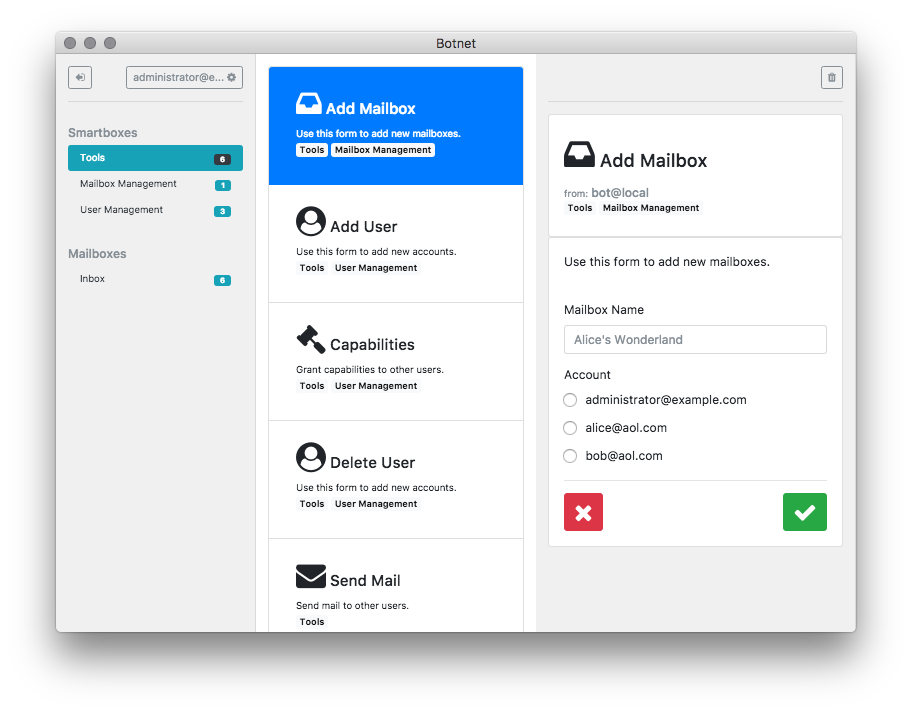Click the inbox icon in detail header
Viewport: 912px width, 712px height.
pos(579,155)
